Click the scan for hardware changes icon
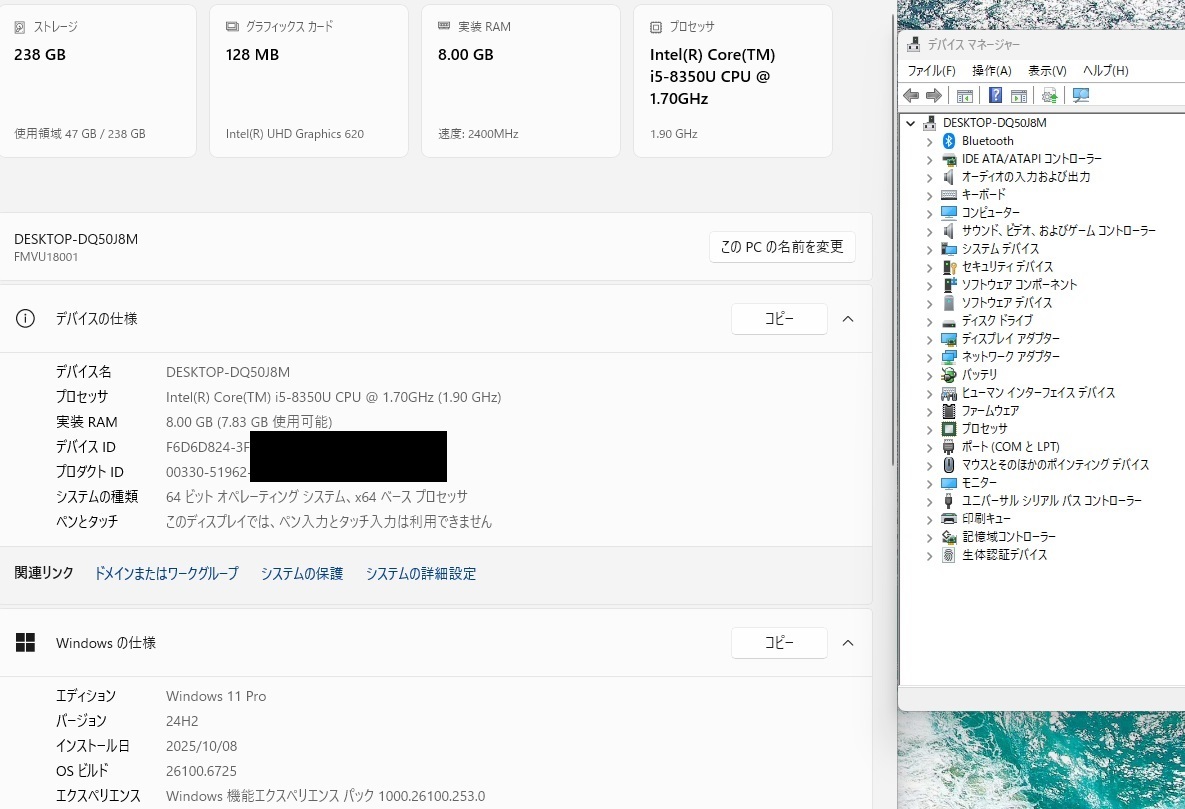Image resolution: width=1185 pixels, height=809 pixels. point(1081,95)
